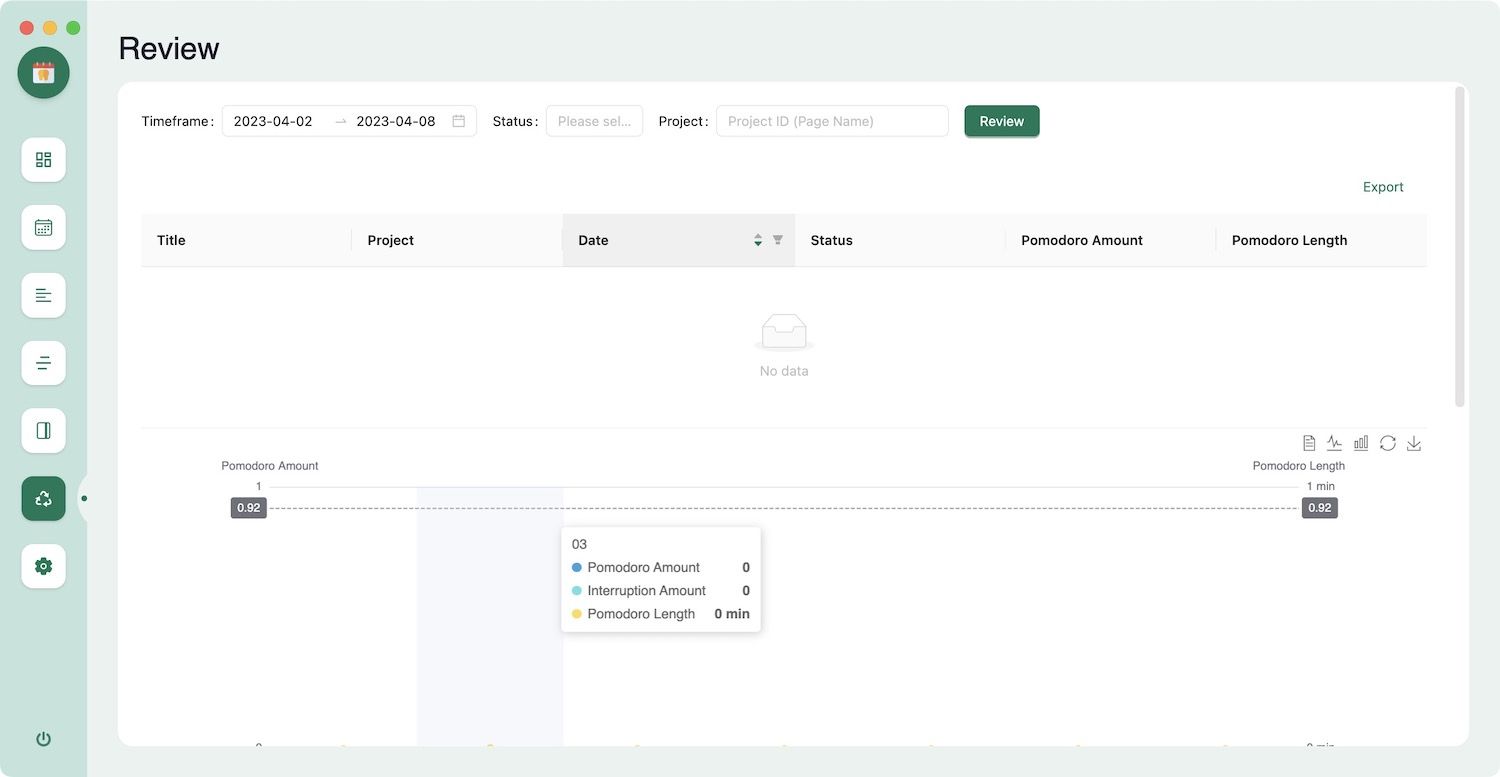The height and width of the screenshot is (777, 1500).
Task: Open settings gear in sidebar
Action: 43,566
